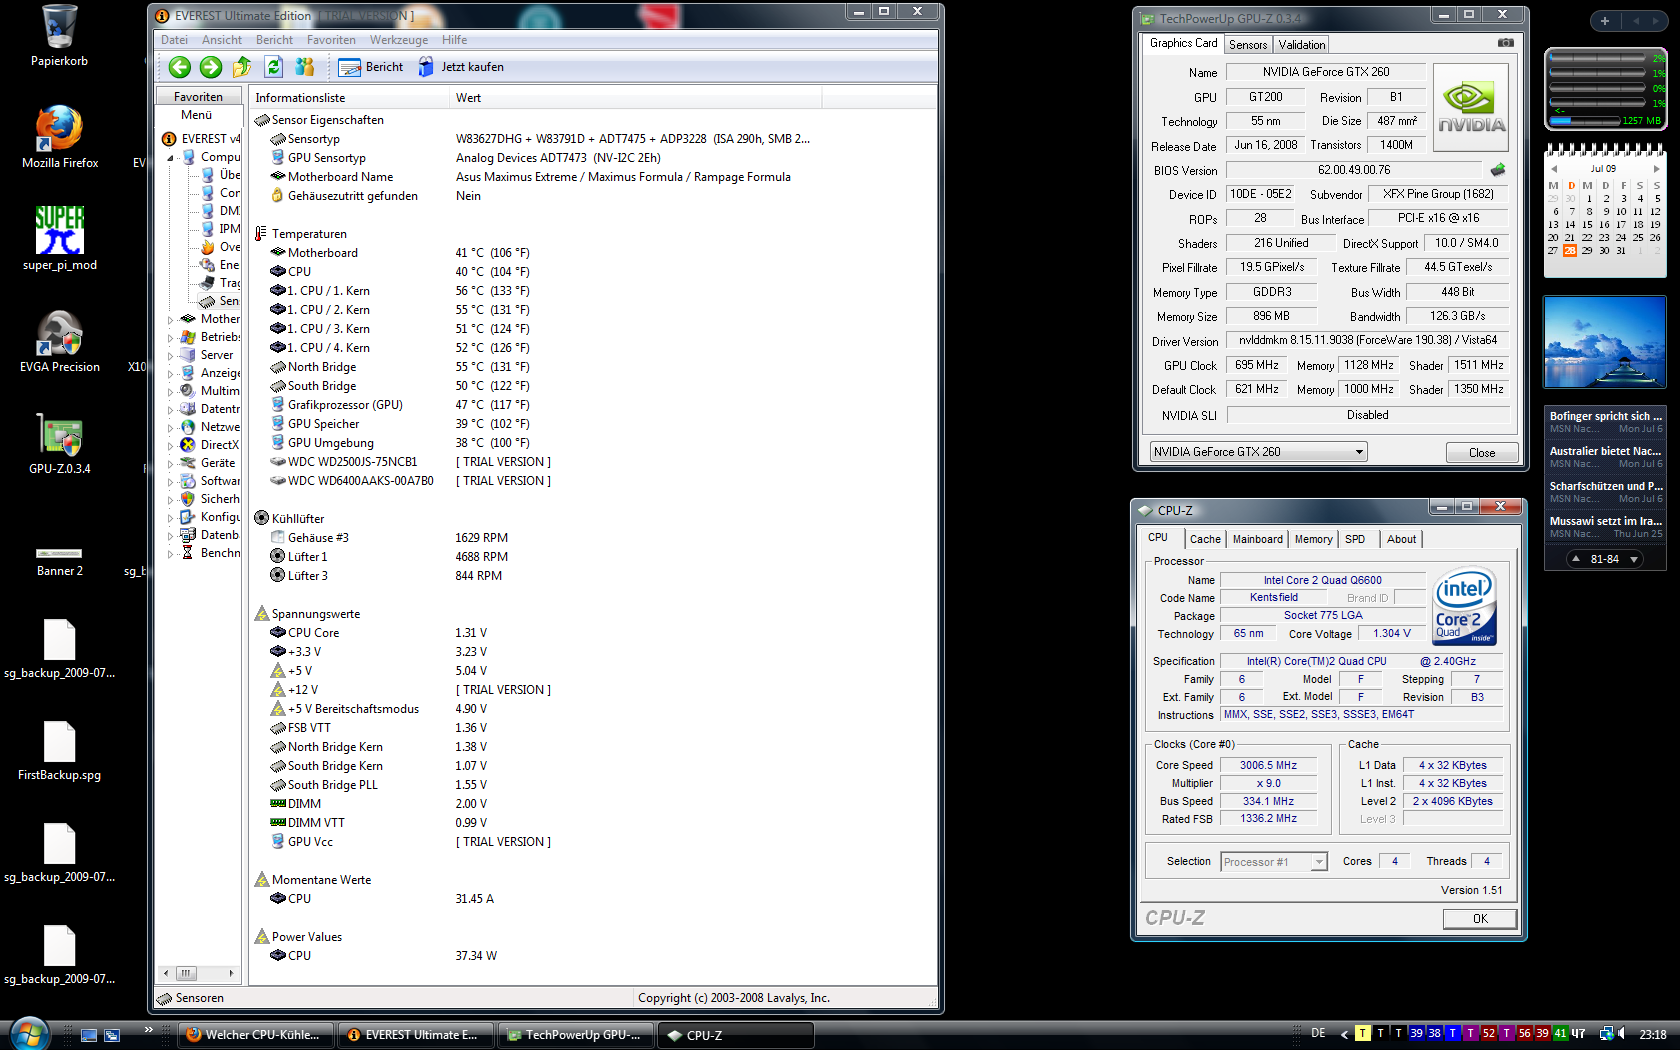
Task: Switch to the Sensors tab in GPU-Z
Action: (x=1248, y=45)
